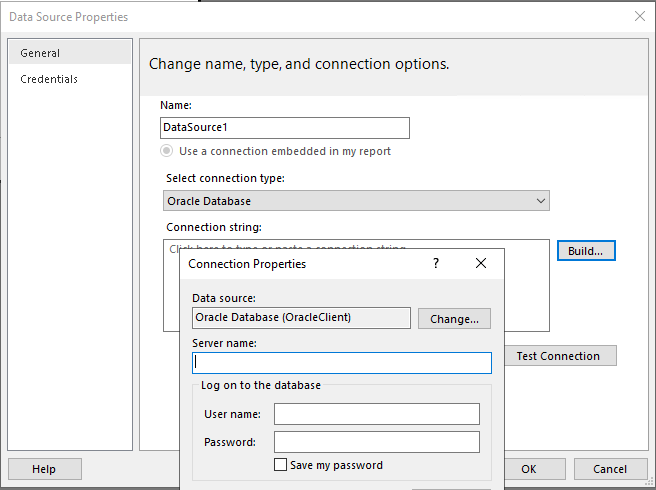Viewport: 656px width, 490px height.
Task: Select the General tab in sidebar
Action: click(x=70, y=53)
